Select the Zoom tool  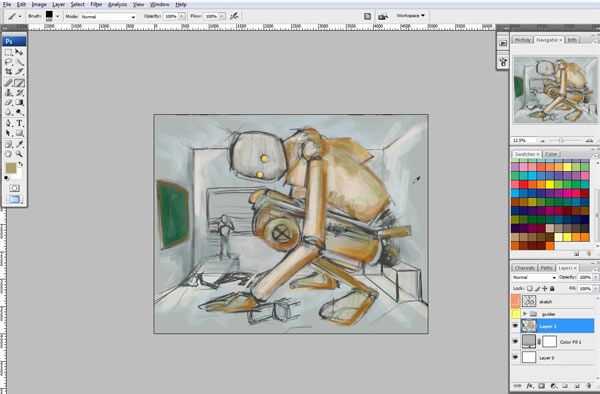[19, 154]
